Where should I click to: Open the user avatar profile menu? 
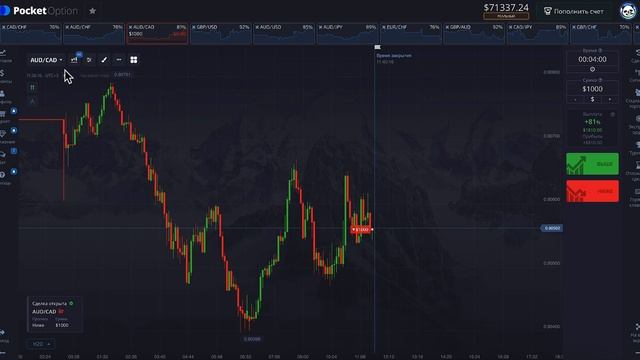point(628,11)
